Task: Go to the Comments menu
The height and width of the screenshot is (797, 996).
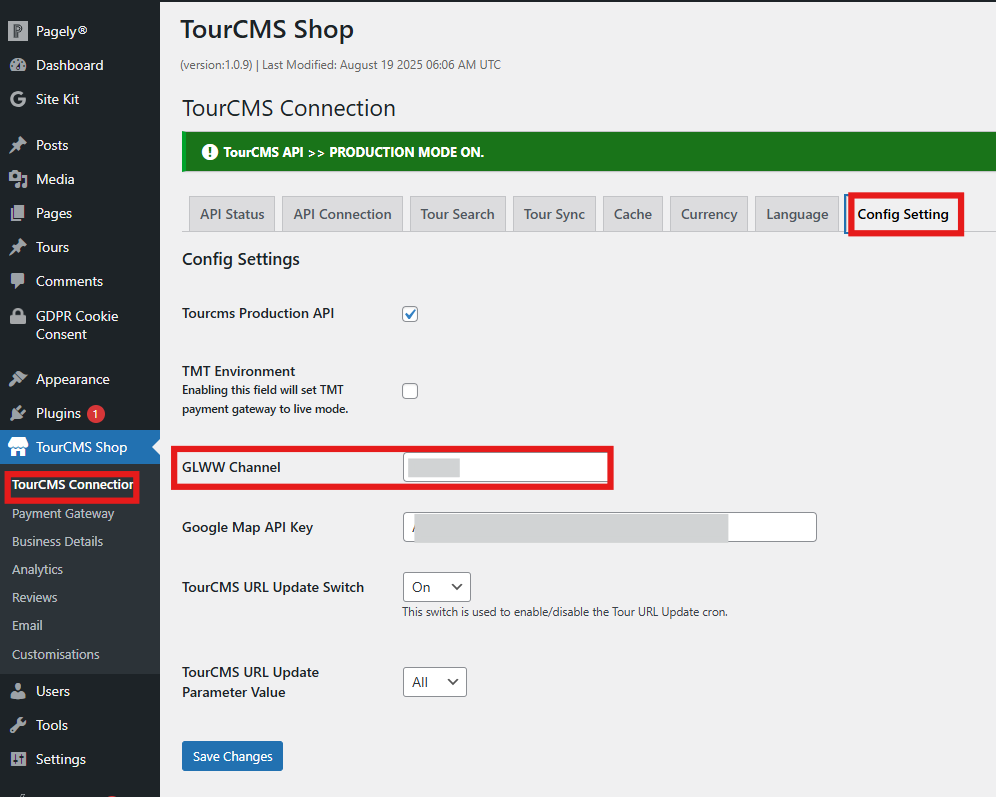Action: tap(69, 281)
